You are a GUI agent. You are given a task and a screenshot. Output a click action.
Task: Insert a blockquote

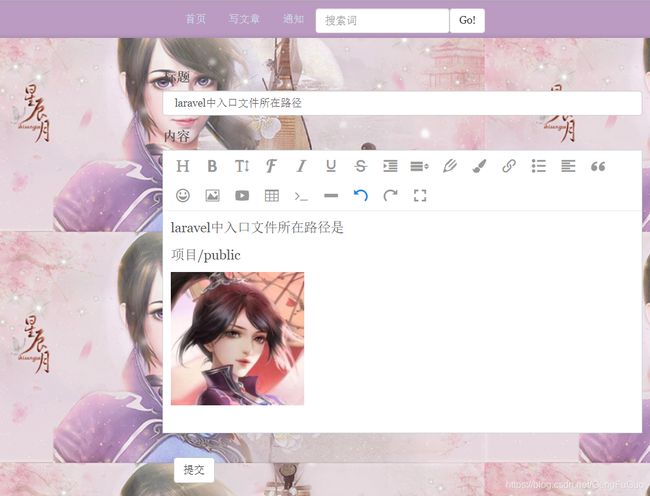point(598,166)
